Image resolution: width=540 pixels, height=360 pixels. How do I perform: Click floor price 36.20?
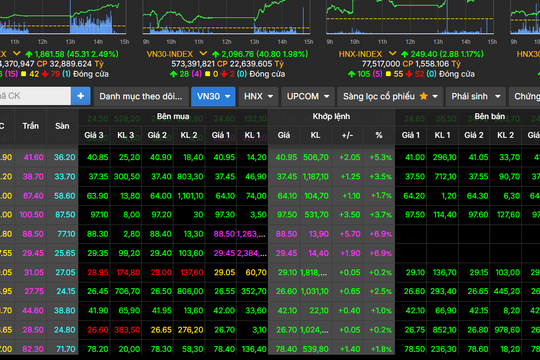64,157
